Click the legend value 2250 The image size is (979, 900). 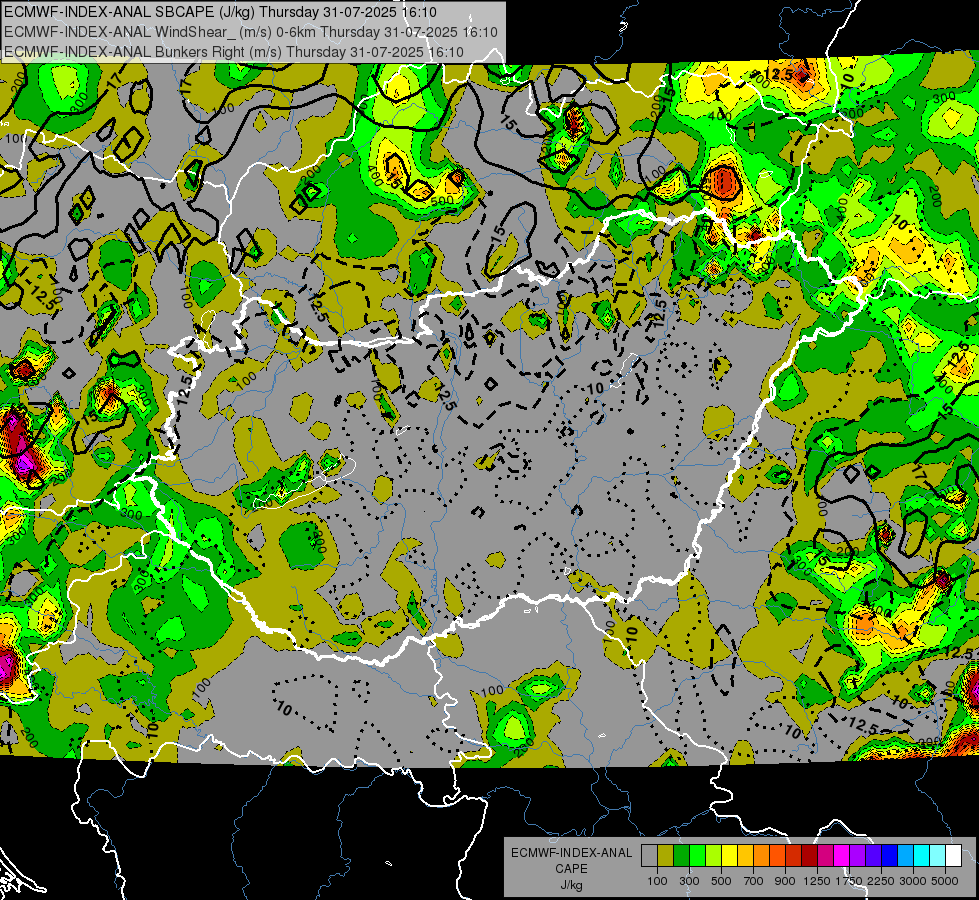[882, 881]
